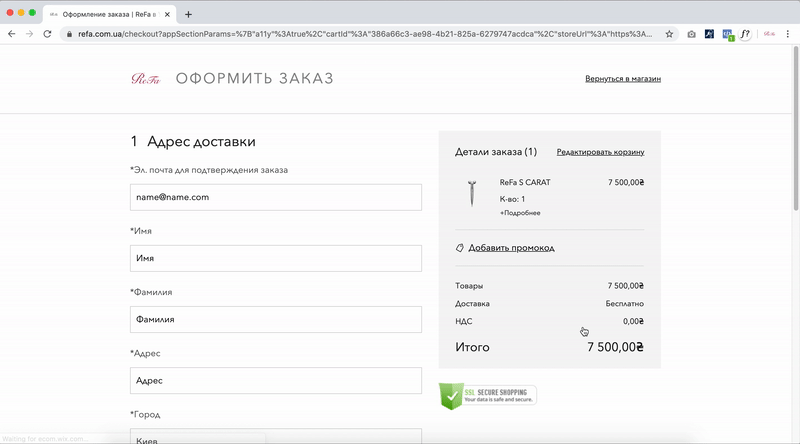
Task: Click the Адрес доставки step heading
Action: pos(201,141)
